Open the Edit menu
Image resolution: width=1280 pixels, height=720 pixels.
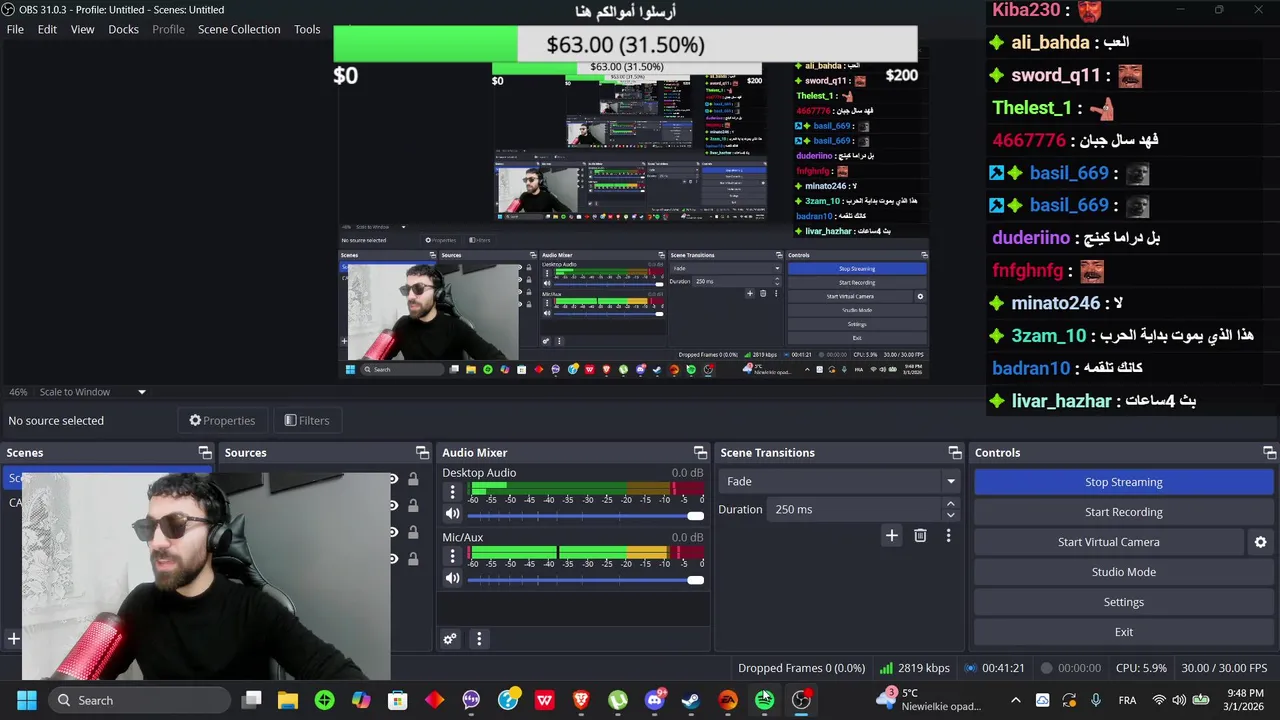[47, 29]
